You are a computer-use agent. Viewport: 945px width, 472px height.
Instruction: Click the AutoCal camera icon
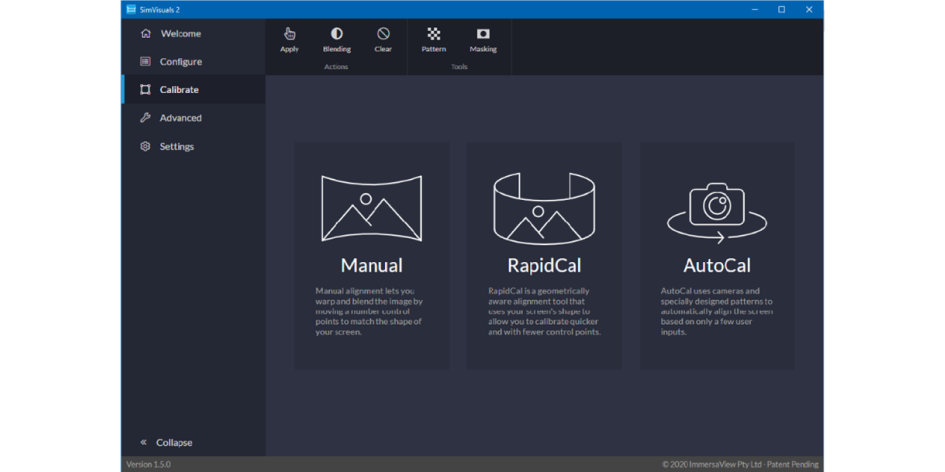(x=717, y=212)
